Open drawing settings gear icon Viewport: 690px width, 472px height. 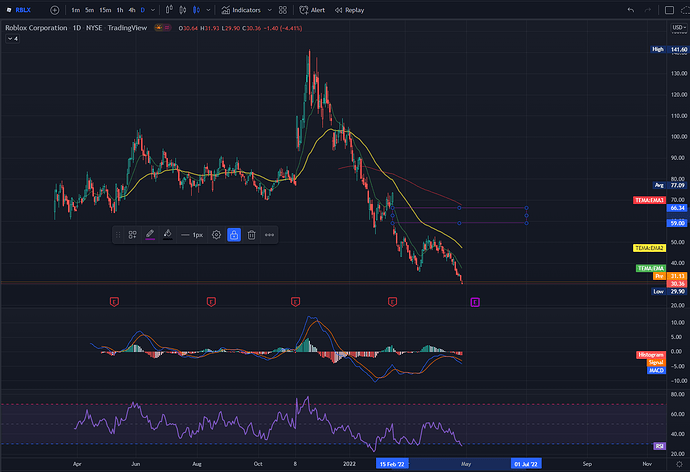tap(216, 235)
